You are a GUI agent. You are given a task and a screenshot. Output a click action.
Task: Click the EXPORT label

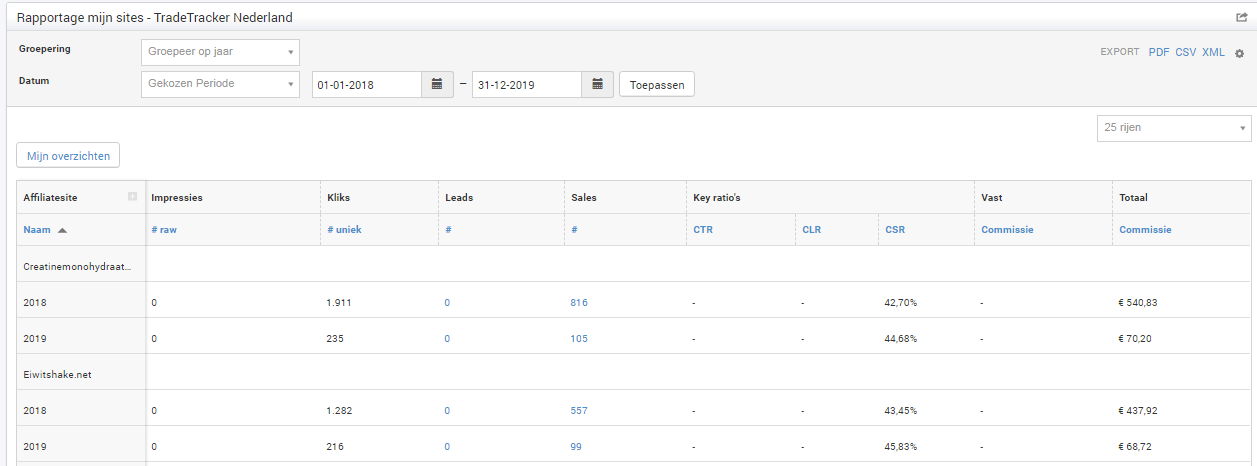(1120, 52)
